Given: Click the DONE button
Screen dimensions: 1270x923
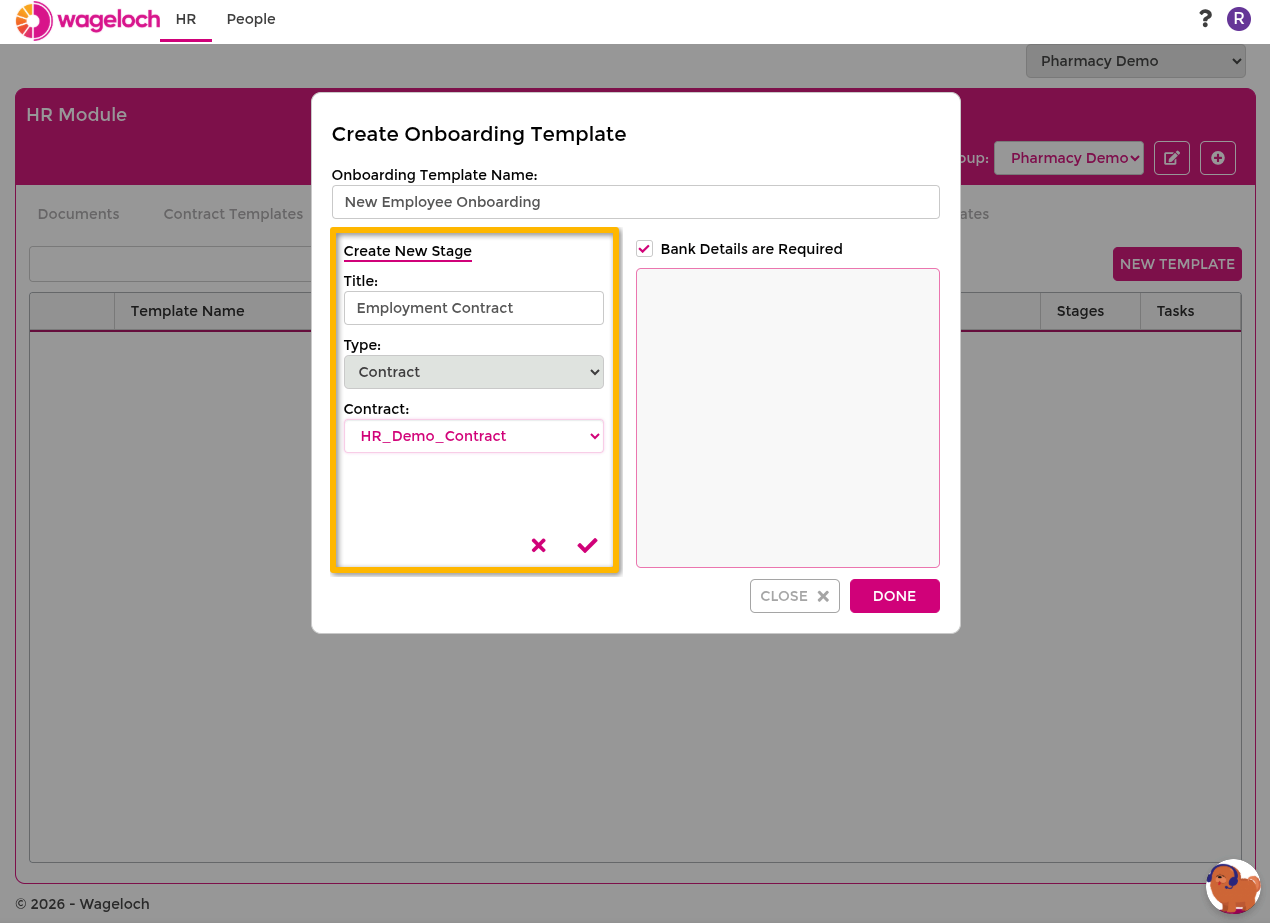Looking at the screenshot, I should tap(895, 596).
